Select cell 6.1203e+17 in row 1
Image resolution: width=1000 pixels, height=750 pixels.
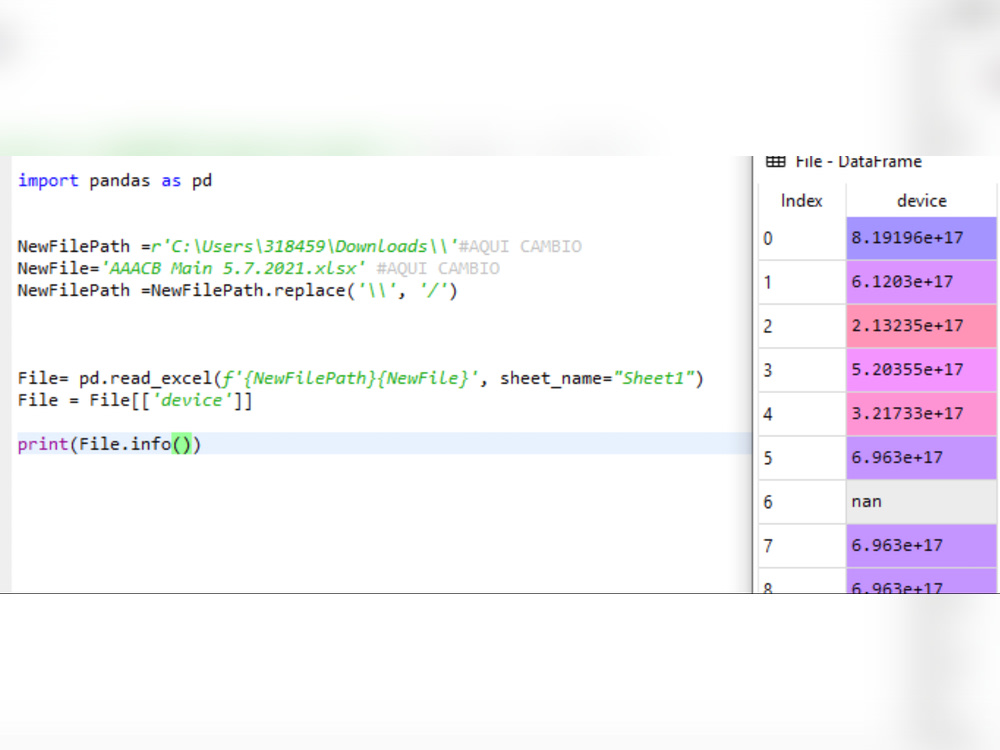[x=922, y=282]
